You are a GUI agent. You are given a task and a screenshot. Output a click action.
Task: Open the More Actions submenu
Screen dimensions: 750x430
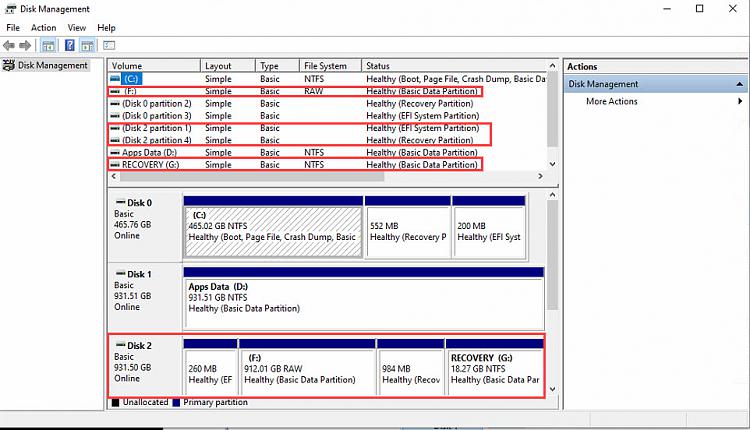[612, 101]
